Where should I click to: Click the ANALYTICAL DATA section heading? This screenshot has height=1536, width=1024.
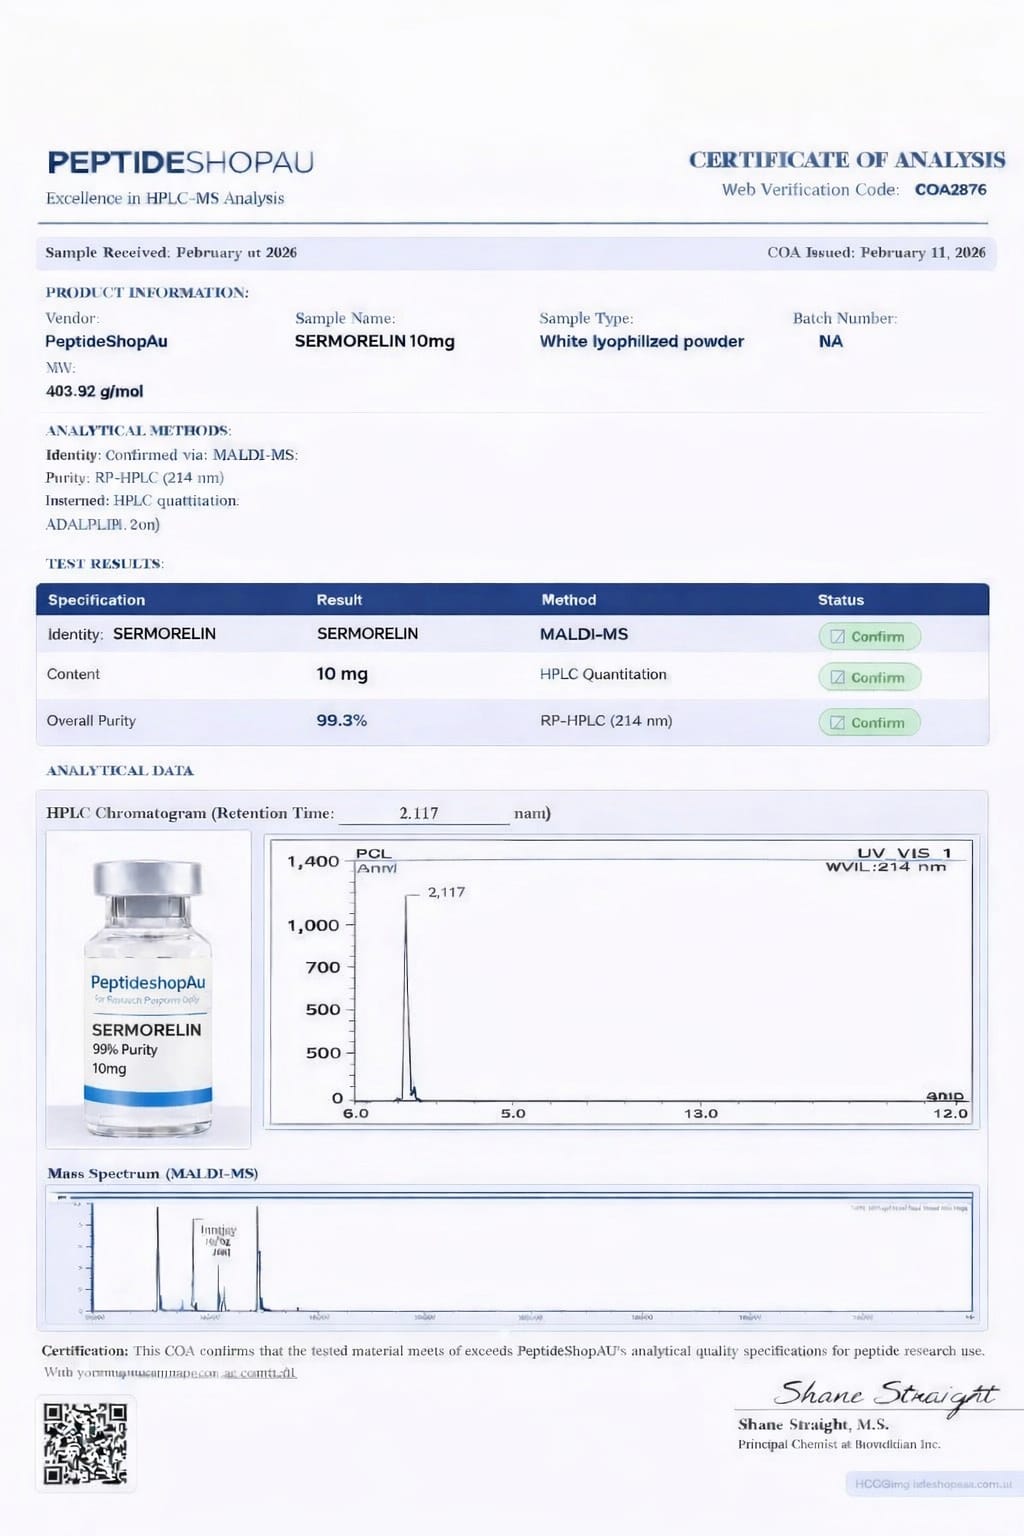click(x=120, y=770)
